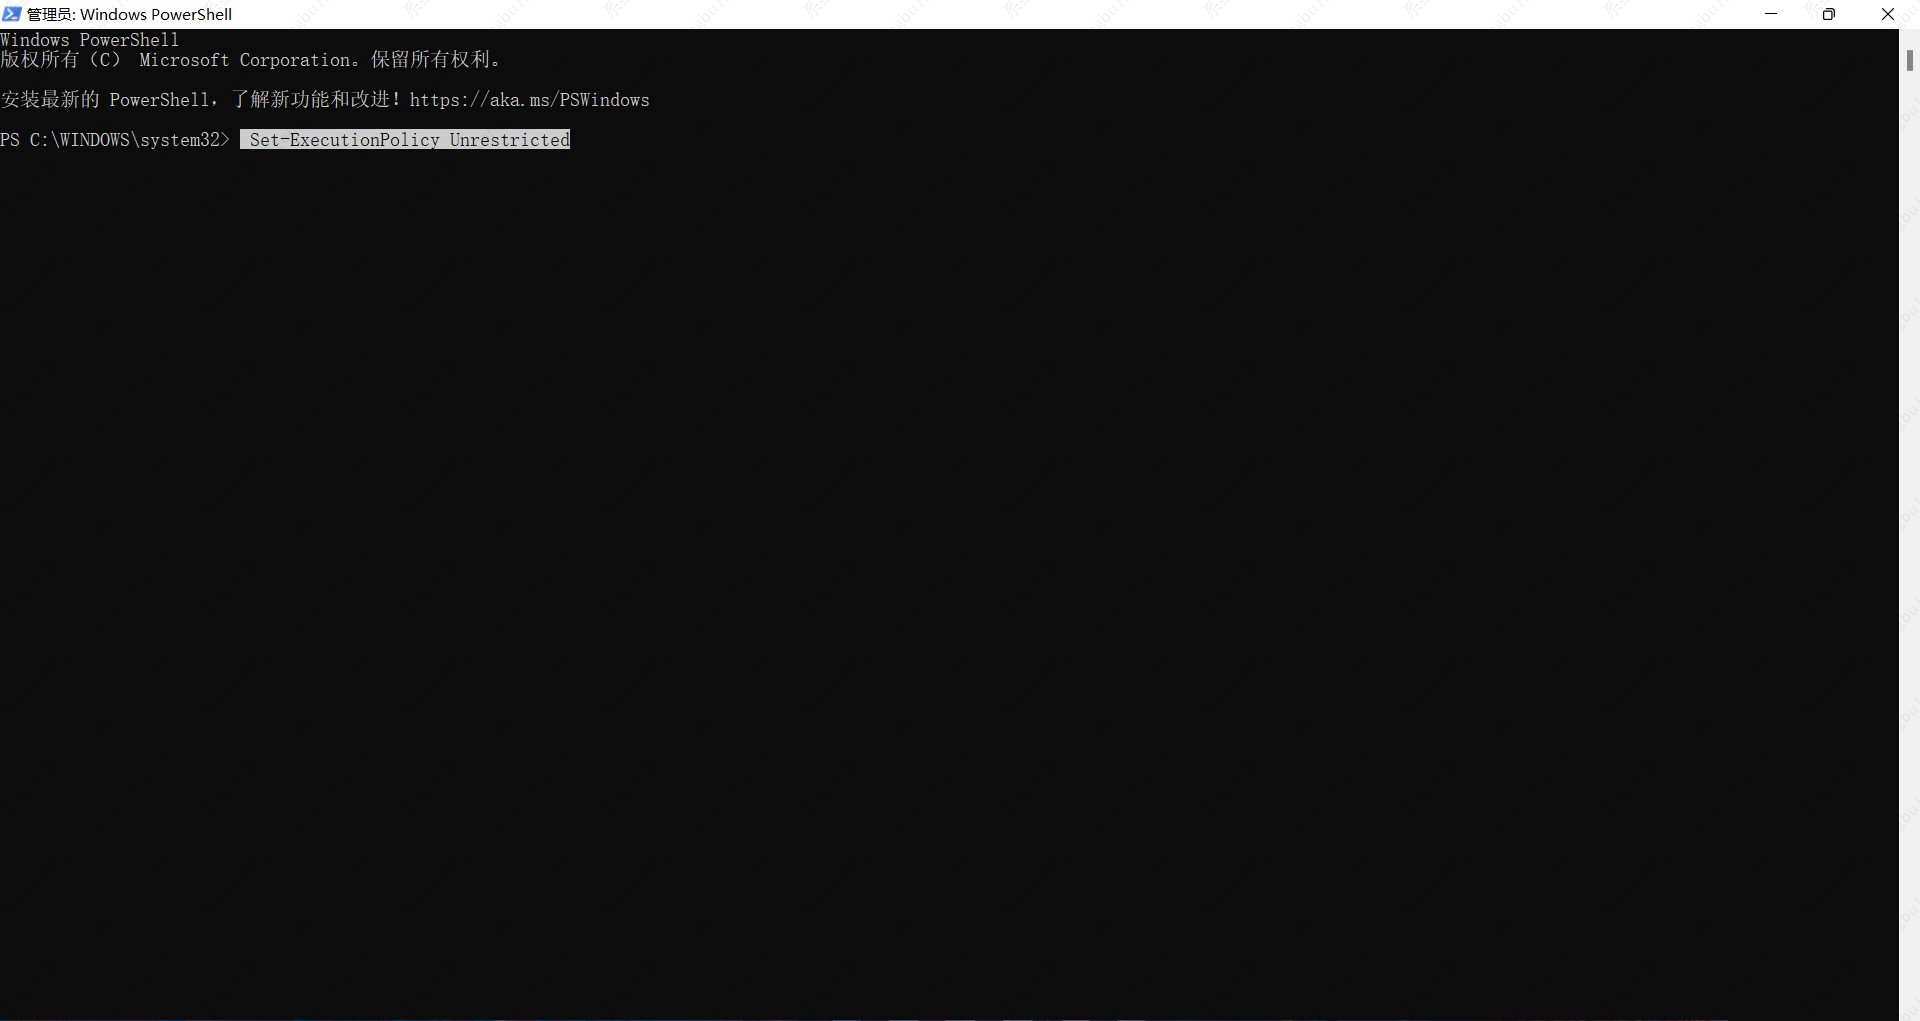The image size is (1920, 1021).
Task: Click the highlighted Set-ExecutionPolicy command
Action: point(344,140)
